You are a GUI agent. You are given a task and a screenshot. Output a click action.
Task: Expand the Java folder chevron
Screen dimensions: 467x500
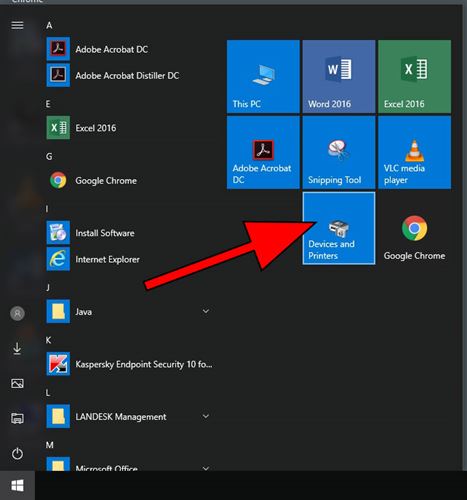[x=206, y=311]
